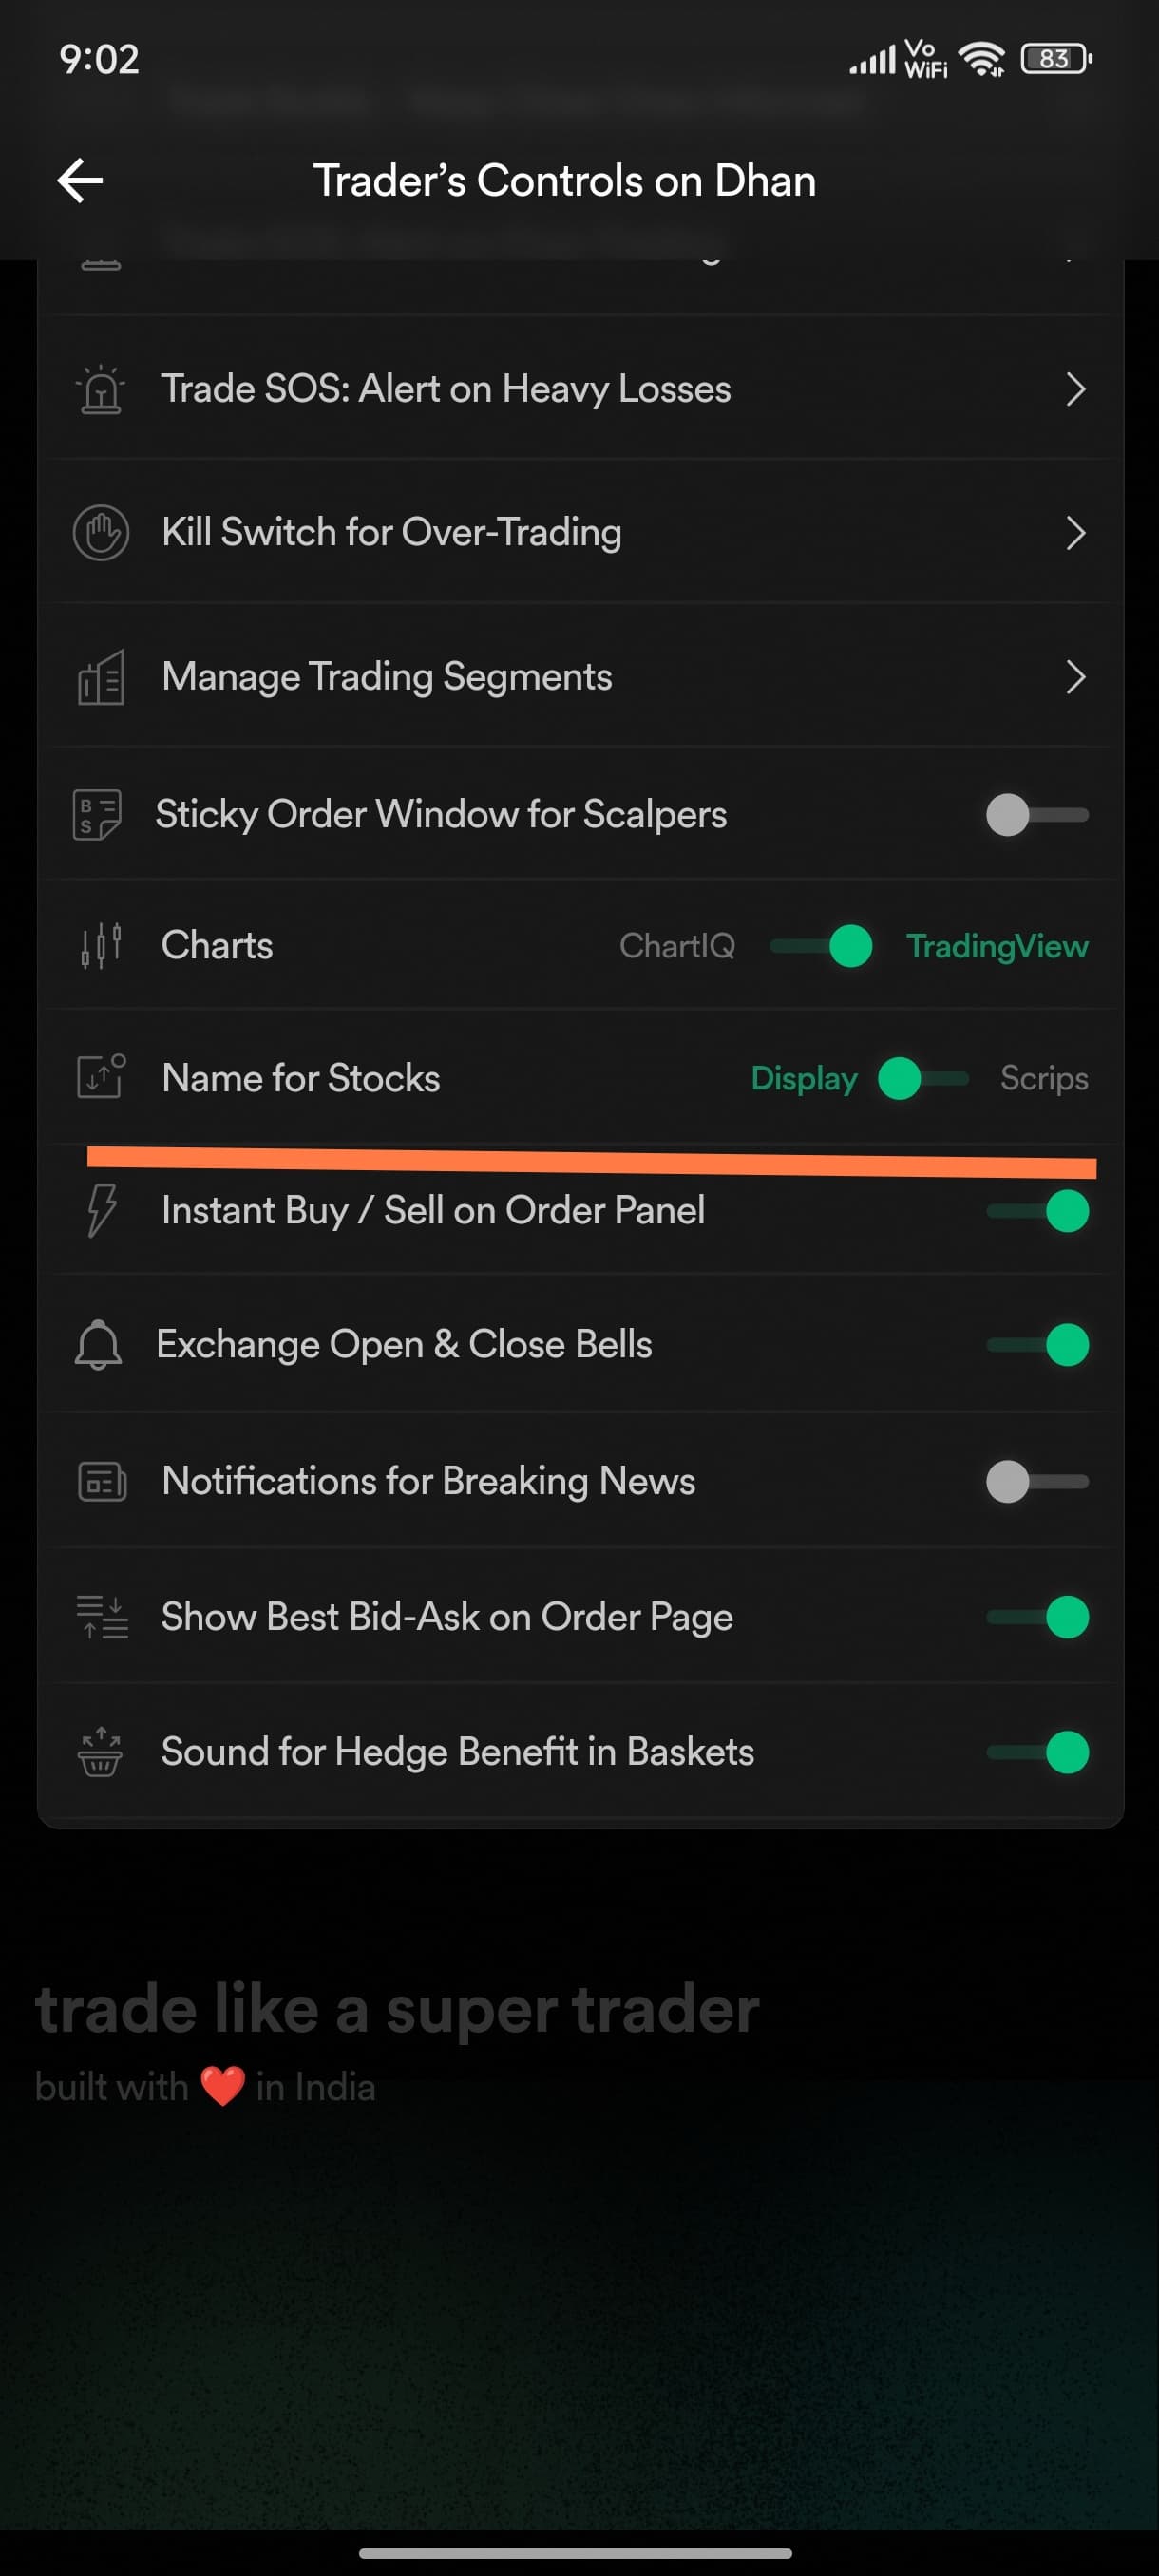The width and height of the screenshot is (1159, 2576).
Task: Tap the Breaking News newspaper icon
Action: 101,1481
